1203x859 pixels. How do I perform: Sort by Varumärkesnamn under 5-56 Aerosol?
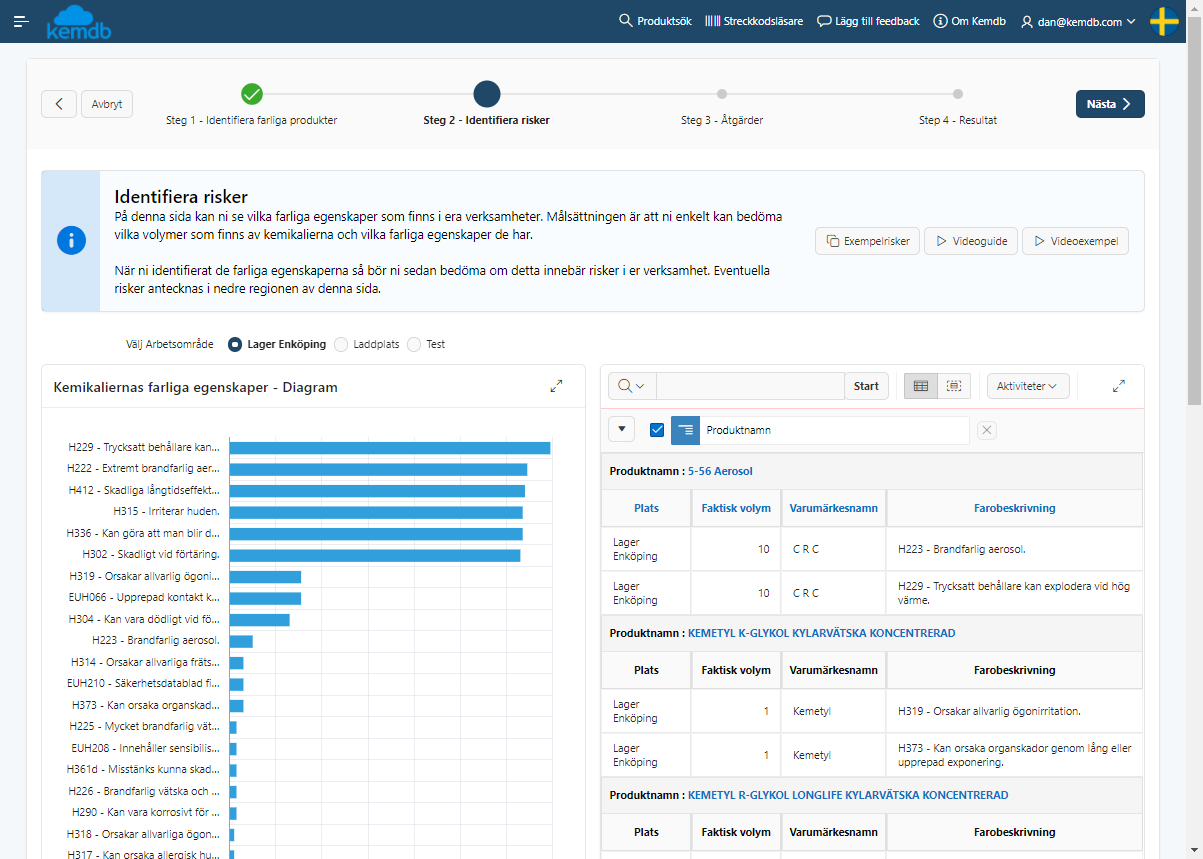point(834,508)
